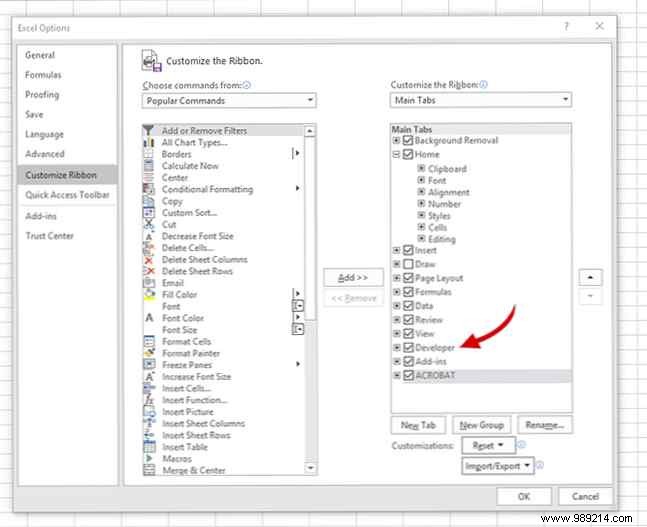Expand the Background Removal node
The image size is (647, 527).
click(x=396, y=140)
